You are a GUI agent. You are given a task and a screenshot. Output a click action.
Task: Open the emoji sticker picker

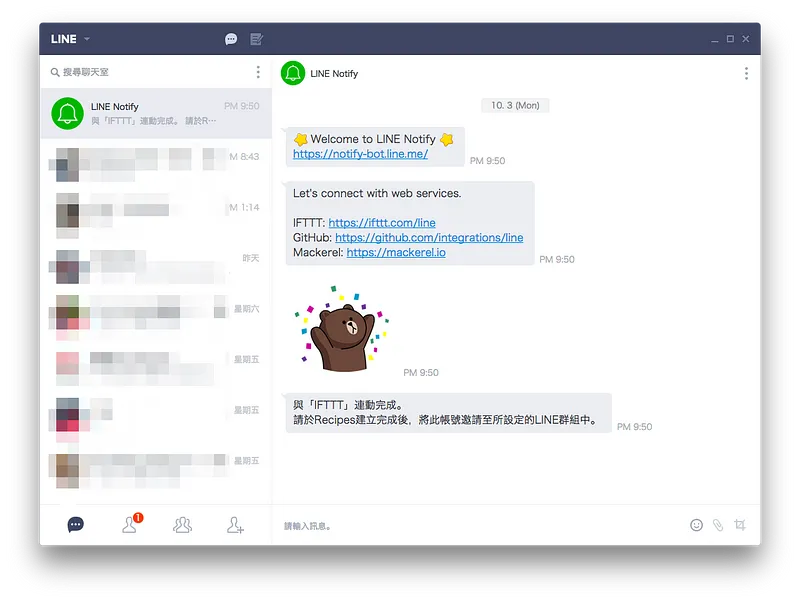(x=696, y=525)
